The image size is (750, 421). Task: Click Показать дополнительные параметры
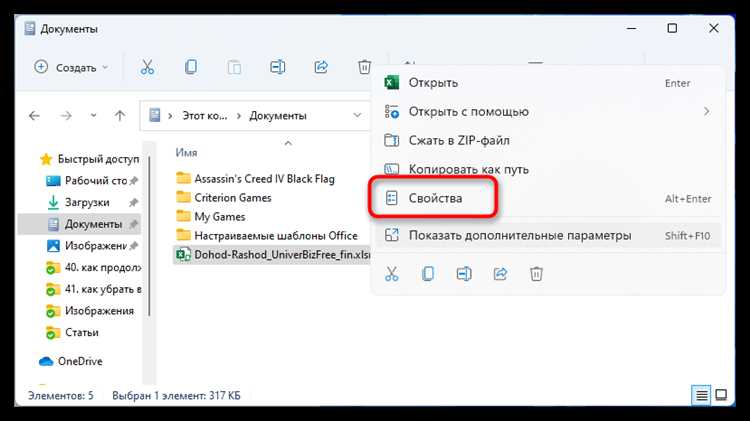tap(548, 235)
